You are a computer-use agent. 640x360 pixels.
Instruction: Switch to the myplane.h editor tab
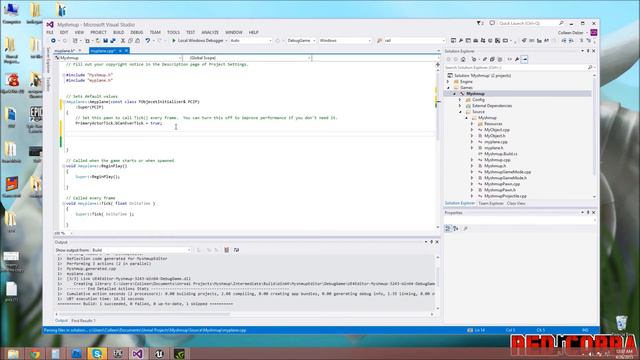[65, 51]
